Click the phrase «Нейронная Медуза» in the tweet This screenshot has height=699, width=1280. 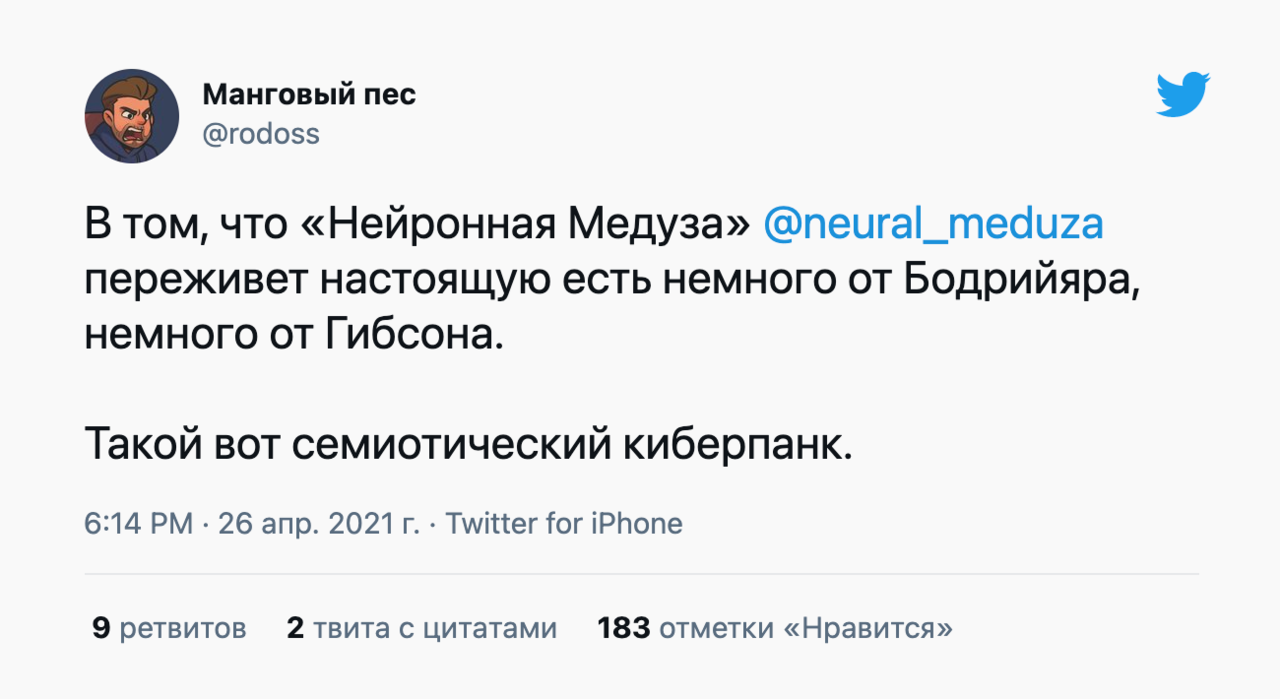tap(524, 223)
